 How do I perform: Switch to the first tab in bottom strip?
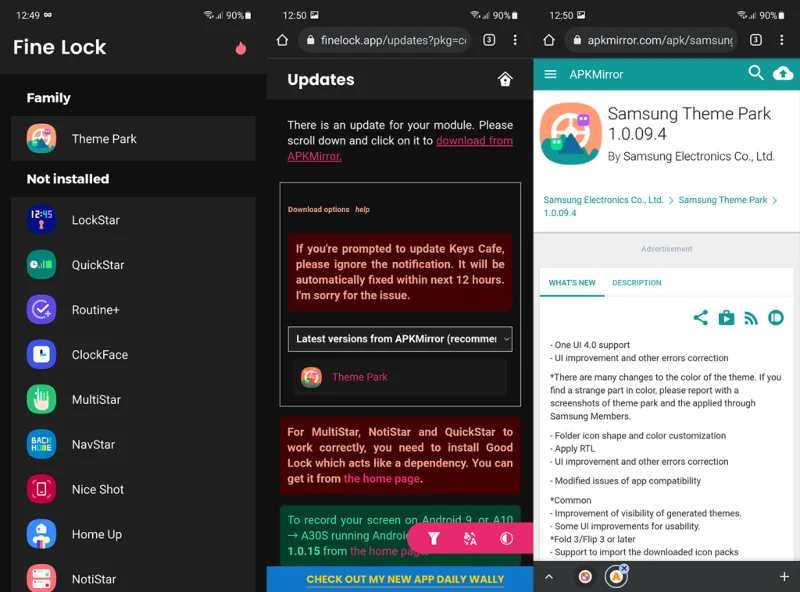[x=585, y=577]
